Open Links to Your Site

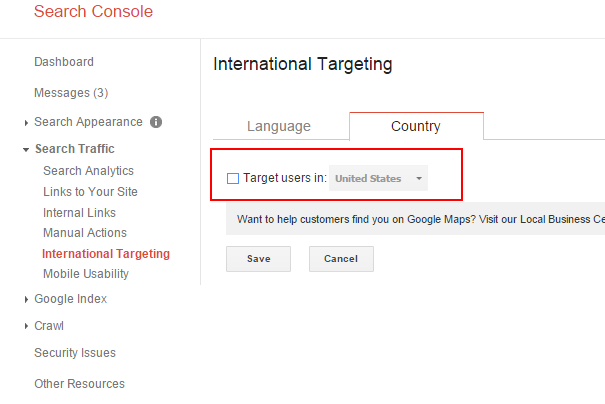[90, 192]
